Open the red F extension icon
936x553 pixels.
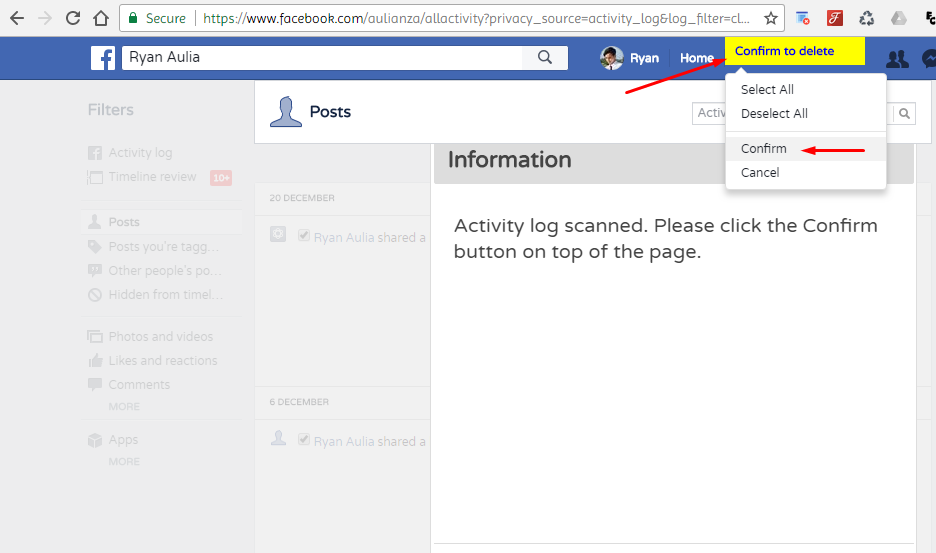[x=835, y=19]
